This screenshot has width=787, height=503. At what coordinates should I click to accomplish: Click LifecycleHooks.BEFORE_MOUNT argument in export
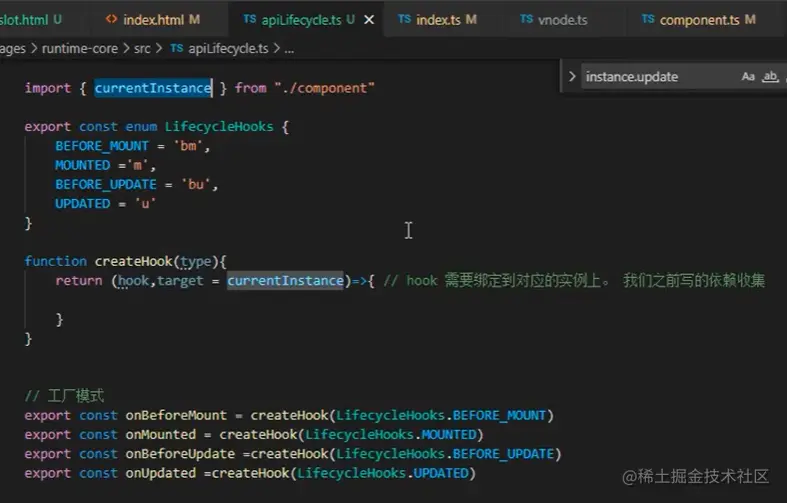click(441, 415)
